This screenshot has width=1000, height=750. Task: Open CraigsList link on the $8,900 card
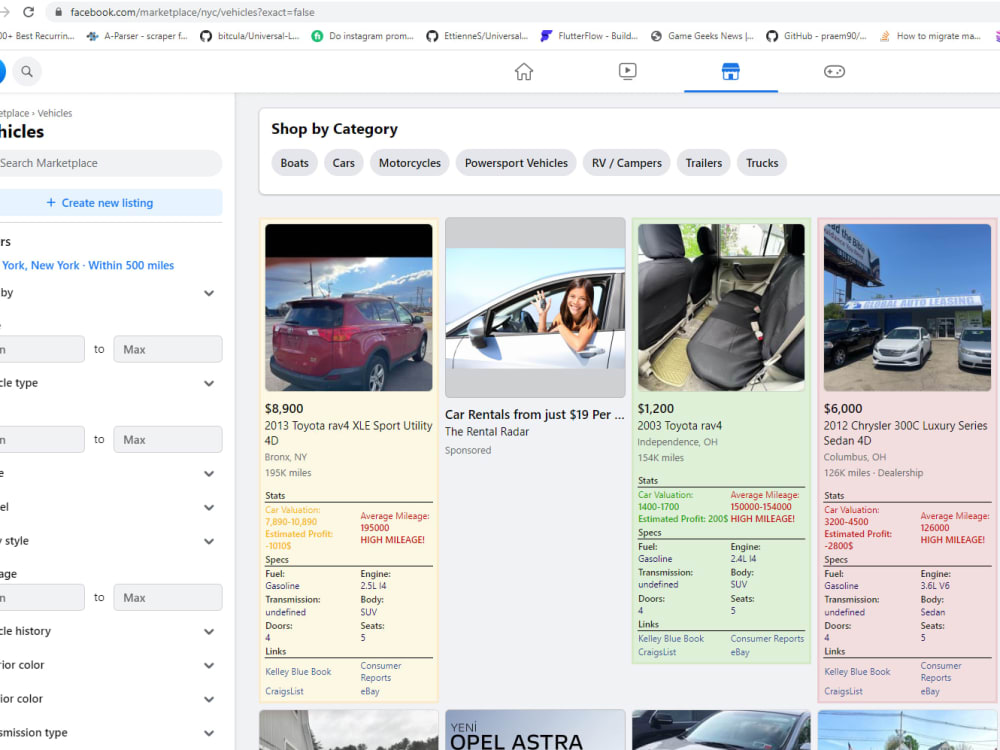(284, 691)
